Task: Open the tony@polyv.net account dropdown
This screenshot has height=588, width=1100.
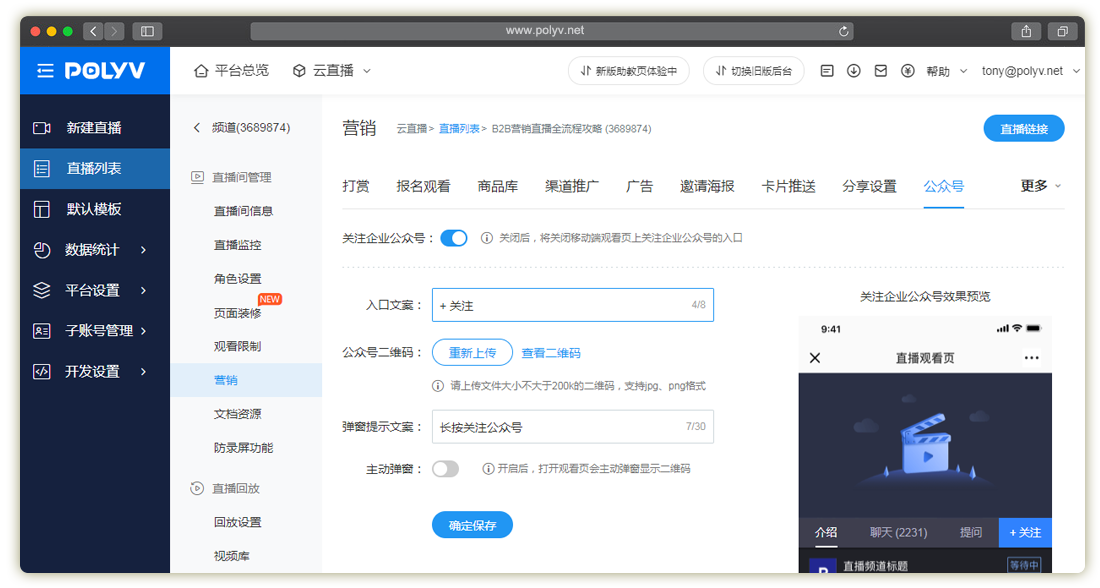Action: click(1031, 71)
